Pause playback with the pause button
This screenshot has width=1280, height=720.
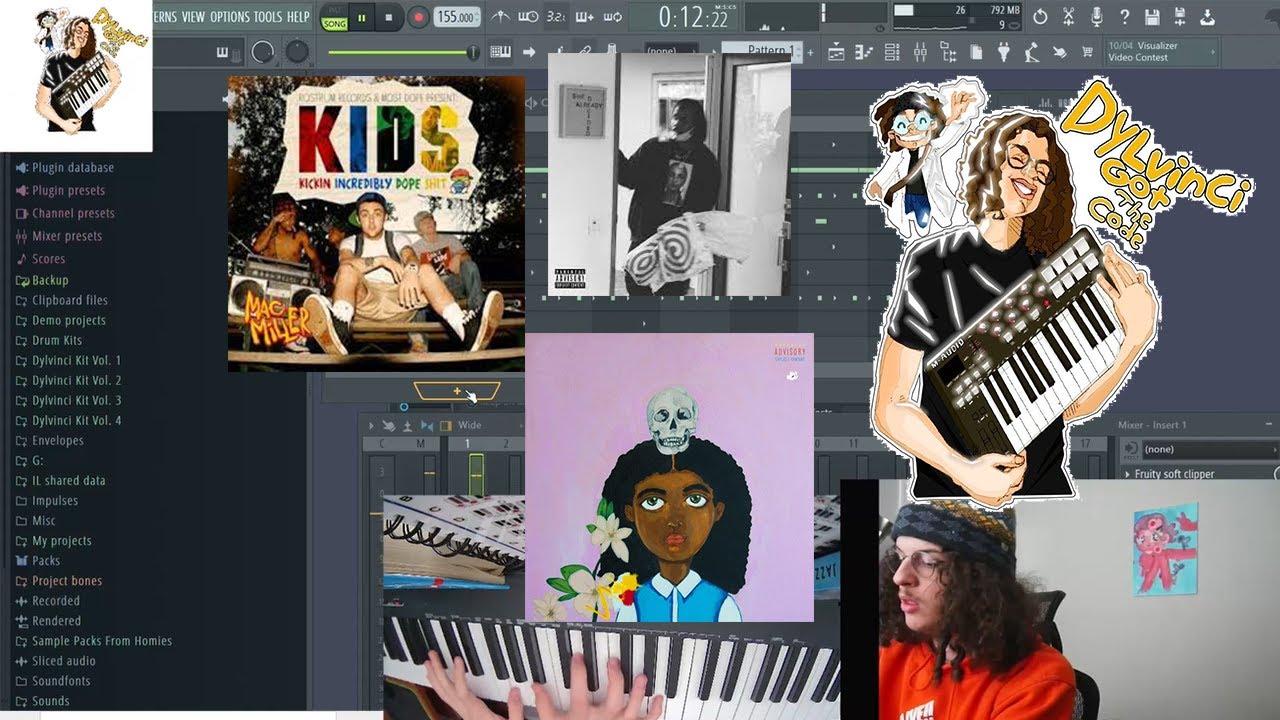click(361, 17)
